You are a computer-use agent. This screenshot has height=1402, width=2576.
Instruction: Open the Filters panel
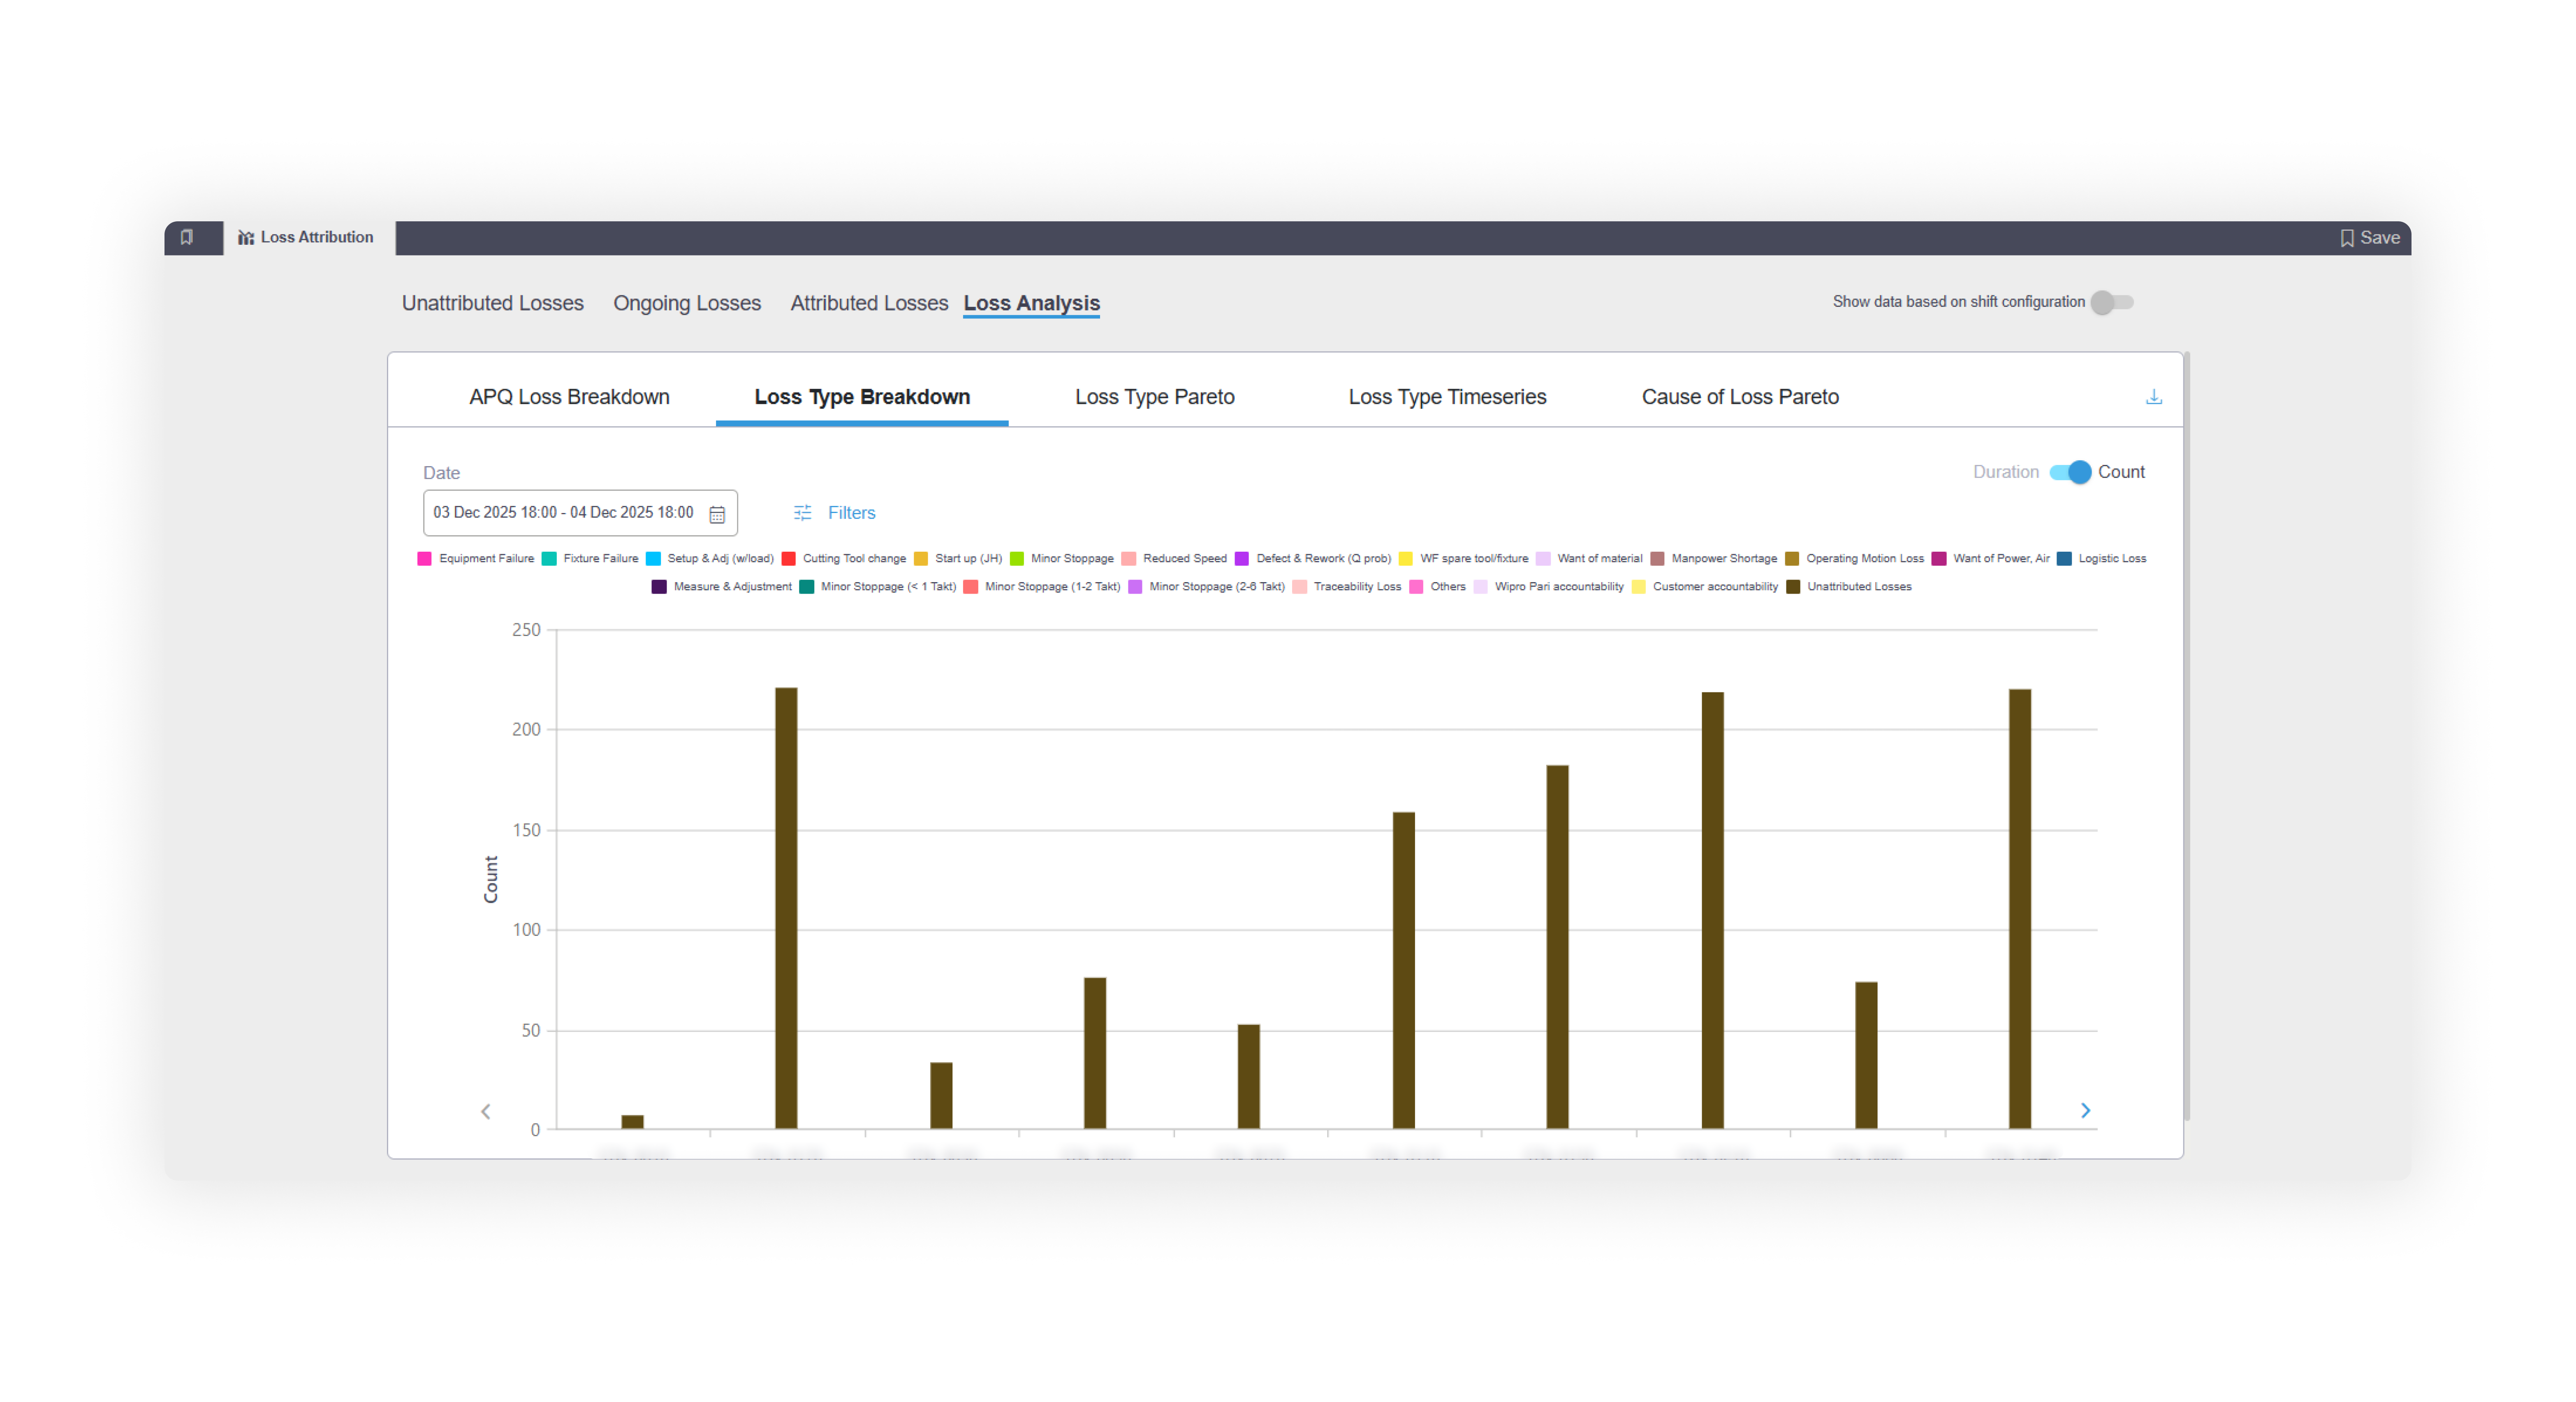pyautogui.click(x=851, y=513)
